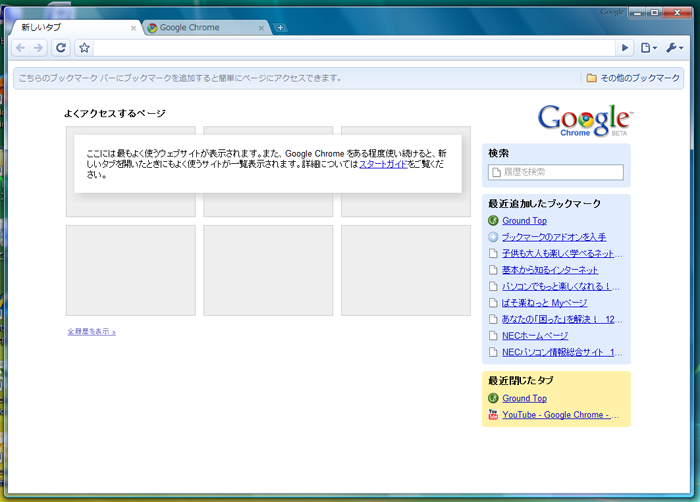
Task: Open ぱそ楽ねっと Myページ bookmark
Action: (x=544, y=303)
